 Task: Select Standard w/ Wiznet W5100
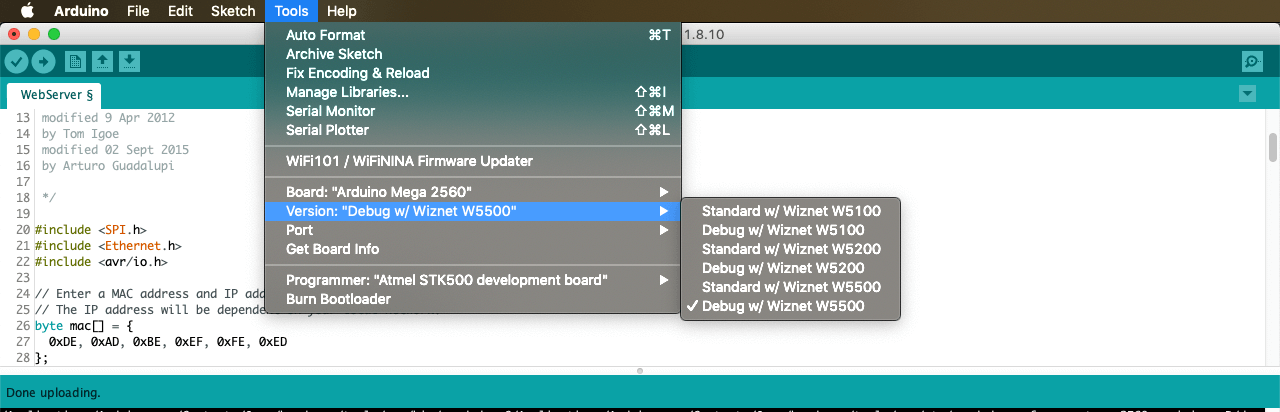pos(791,211)
